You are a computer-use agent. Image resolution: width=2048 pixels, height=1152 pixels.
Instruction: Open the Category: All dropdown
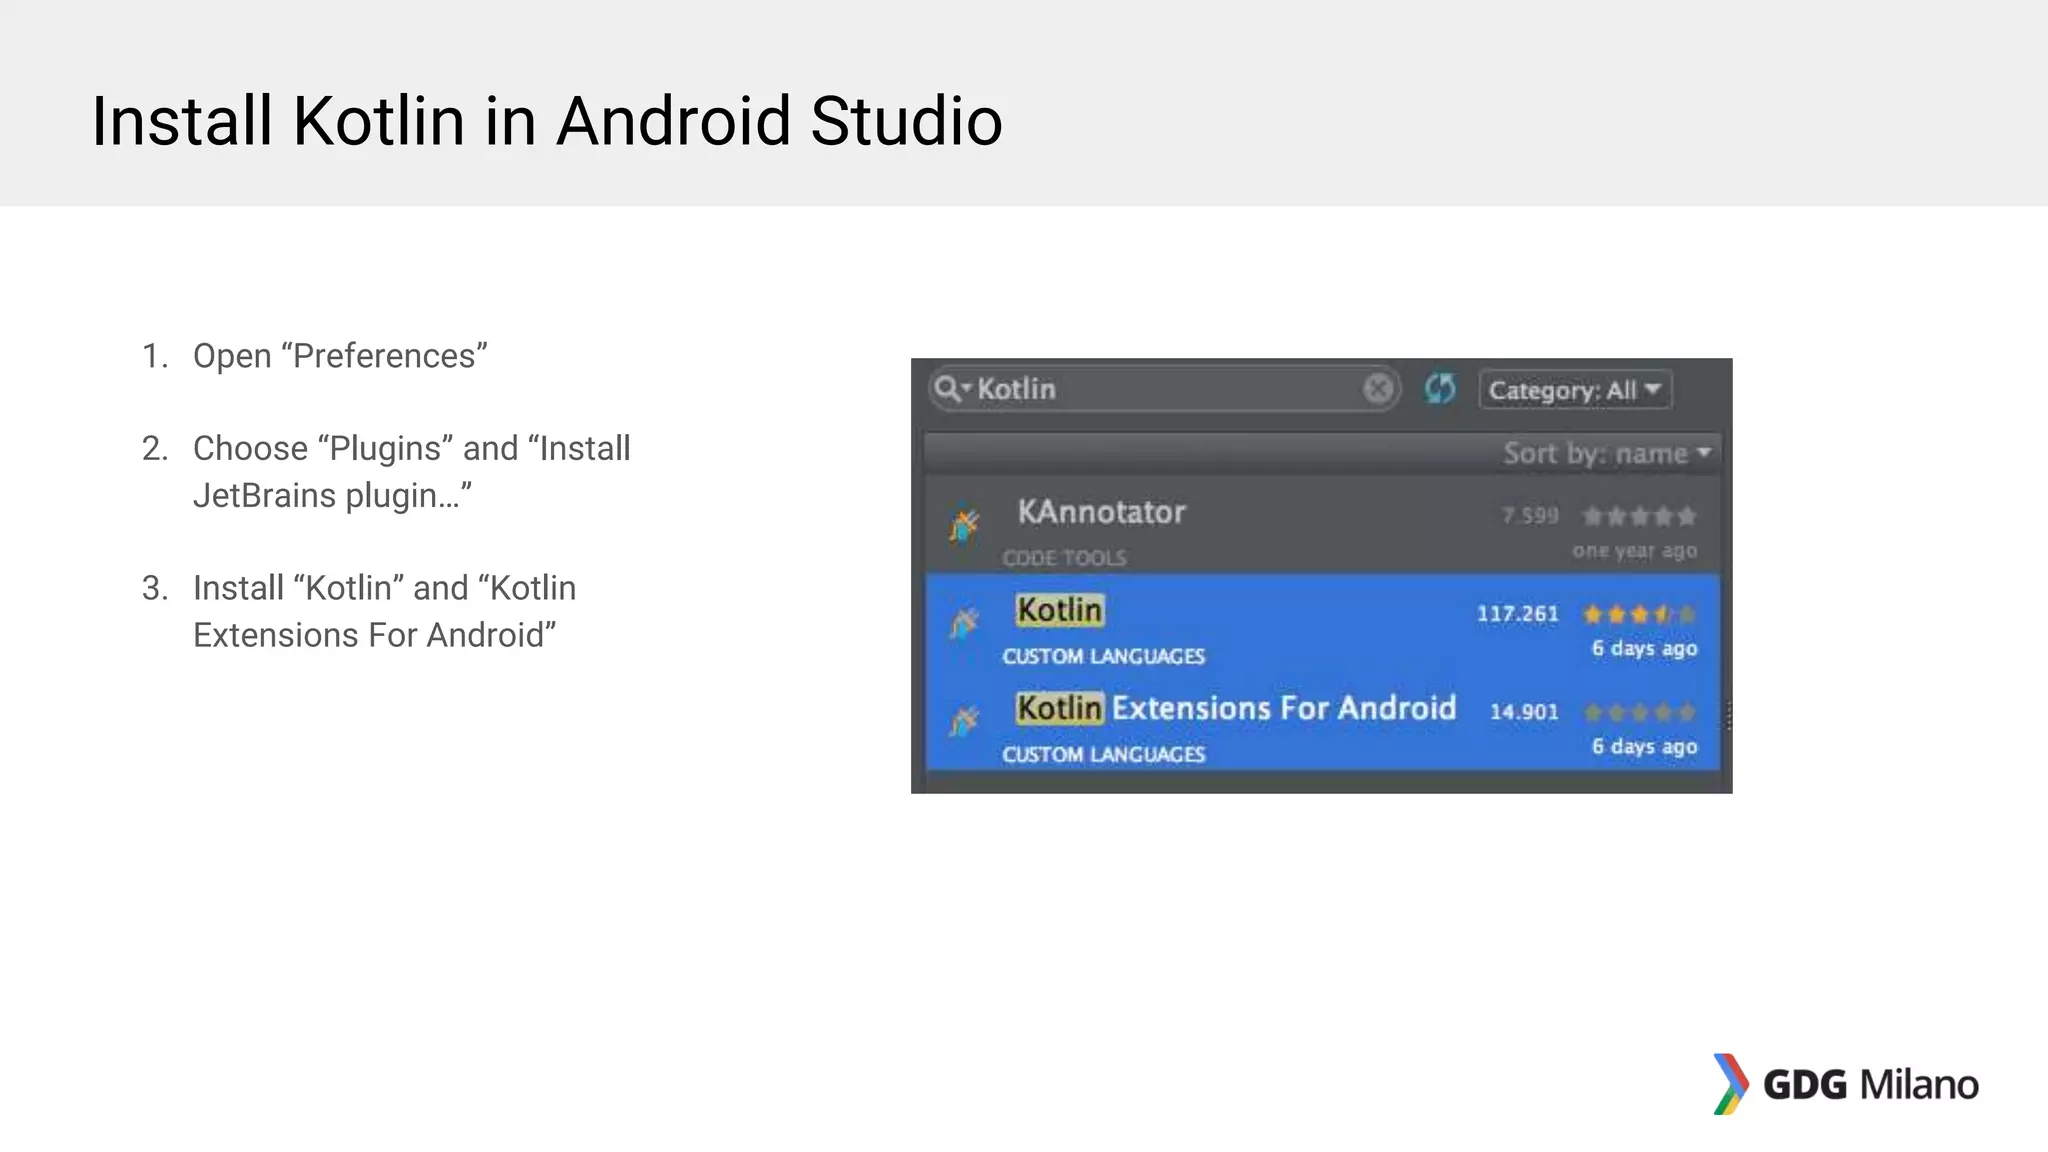click(x=1575, y=389)
